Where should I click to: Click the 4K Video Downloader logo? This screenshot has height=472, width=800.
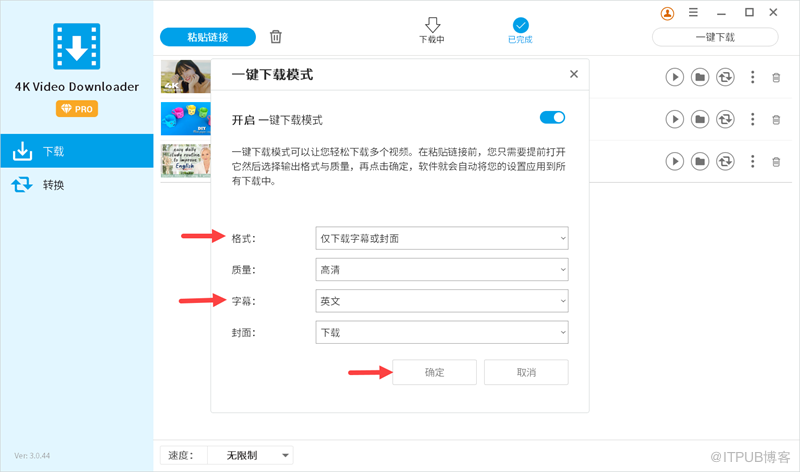77,46
